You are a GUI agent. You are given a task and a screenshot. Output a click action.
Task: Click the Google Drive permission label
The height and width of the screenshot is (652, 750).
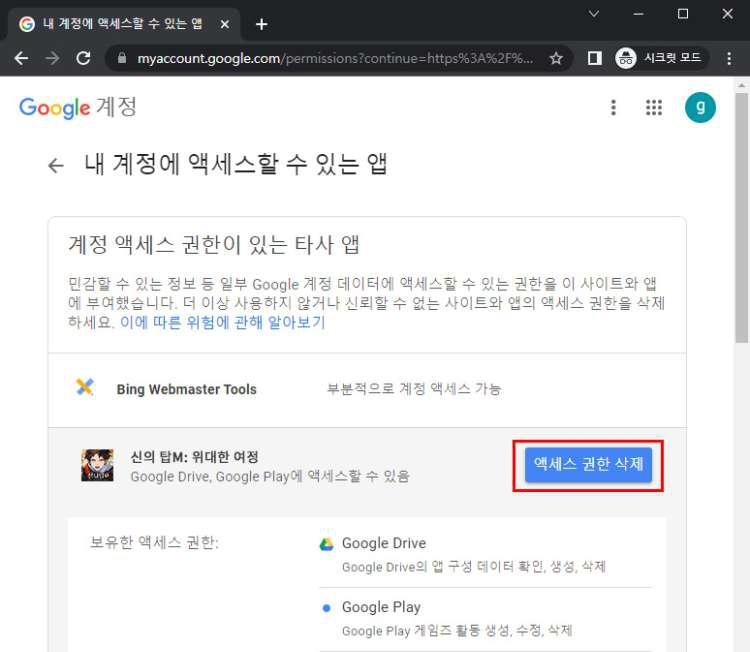(x=384, y=543)
